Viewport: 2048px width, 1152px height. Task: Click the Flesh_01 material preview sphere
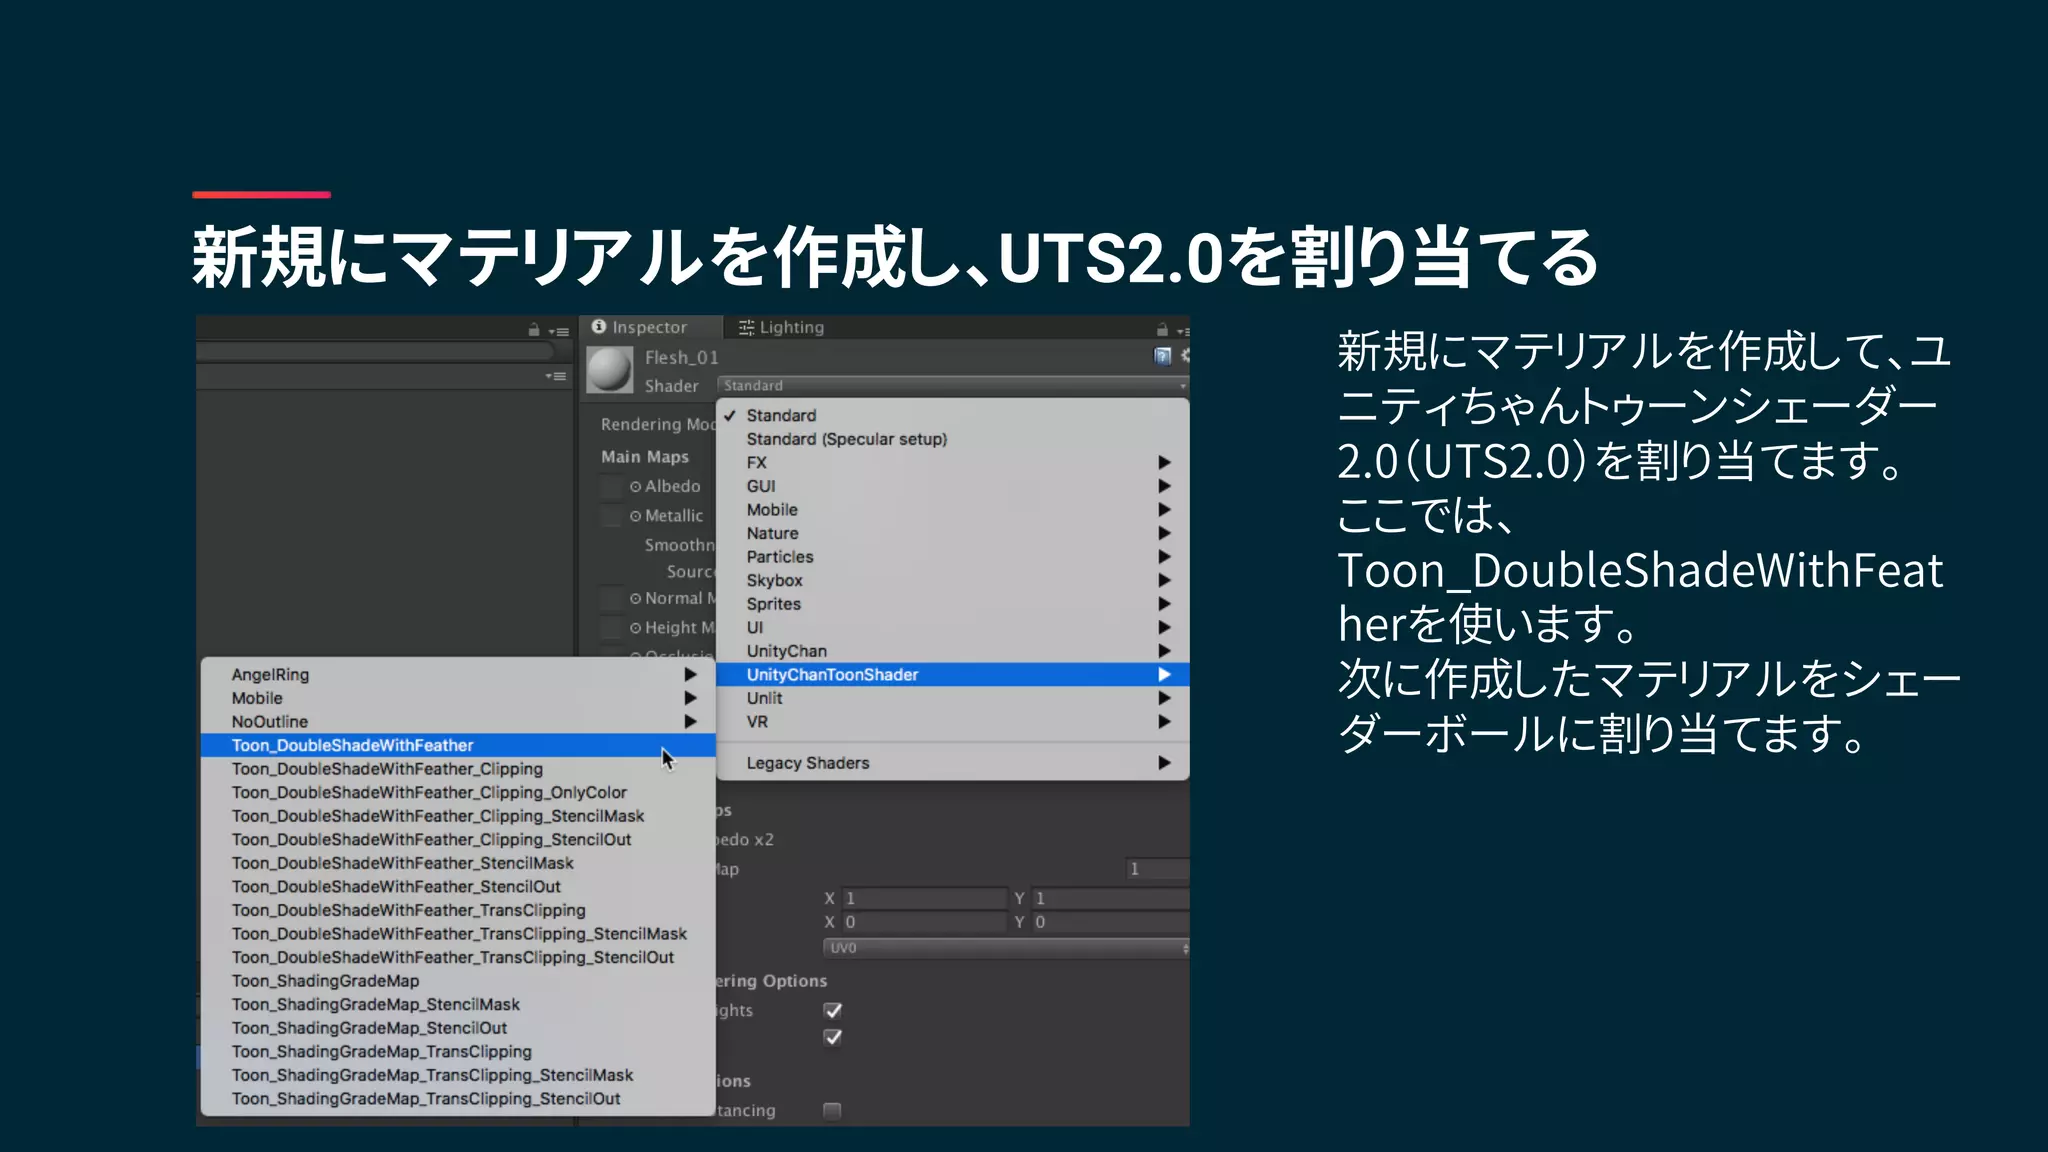610,370
